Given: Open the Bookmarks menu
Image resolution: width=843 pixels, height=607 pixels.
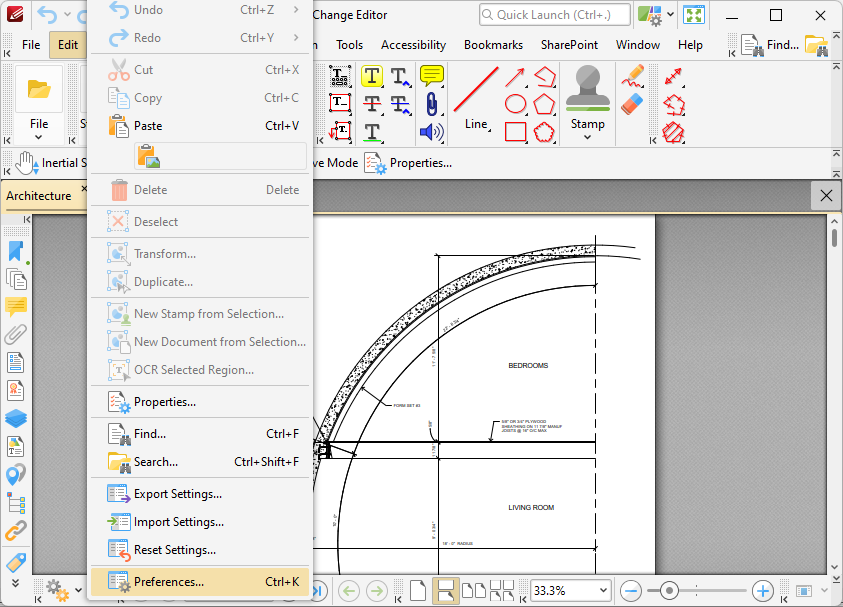Looking at the screenshot, I should (494, 45).
